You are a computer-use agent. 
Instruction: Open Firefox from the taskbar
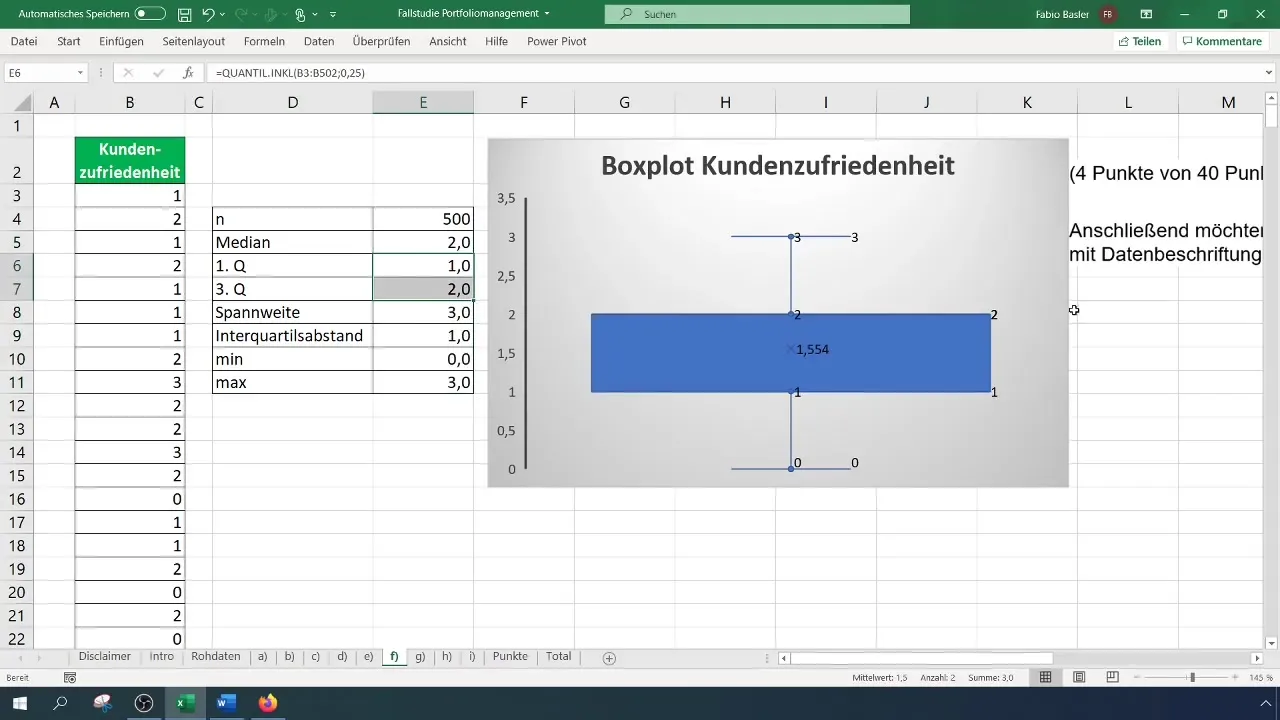point(267,703)
